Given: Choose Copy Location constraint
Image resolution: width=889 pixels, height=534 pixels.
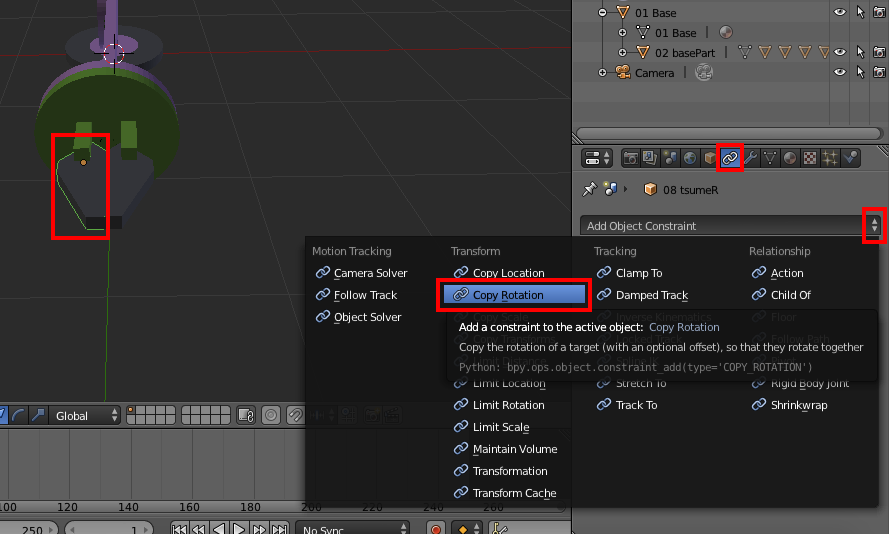Looking at the screenshot, I should (499, 273).
